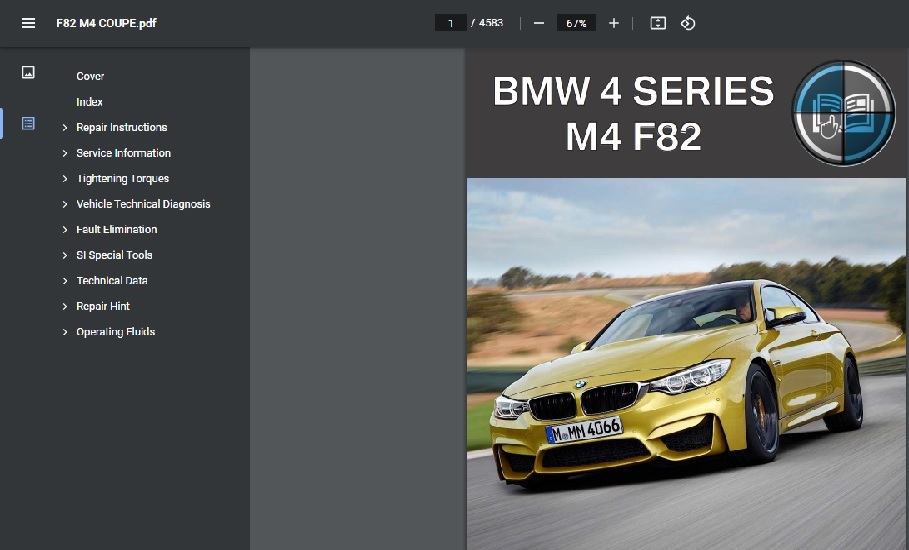This screenshot has height=550, width=909.
Task: Expand the Service Information chevron
Action: pos(65,153)
